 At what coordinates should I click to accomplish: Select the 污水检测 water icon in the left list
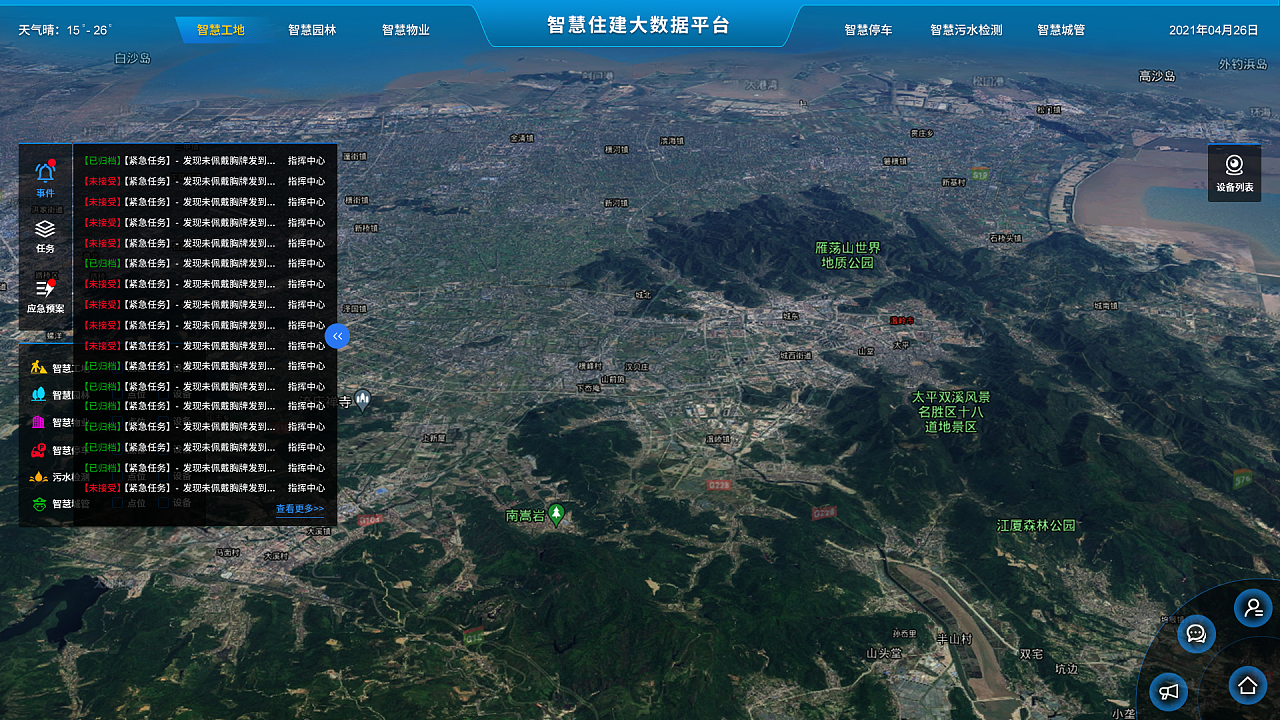pos(39,477)
